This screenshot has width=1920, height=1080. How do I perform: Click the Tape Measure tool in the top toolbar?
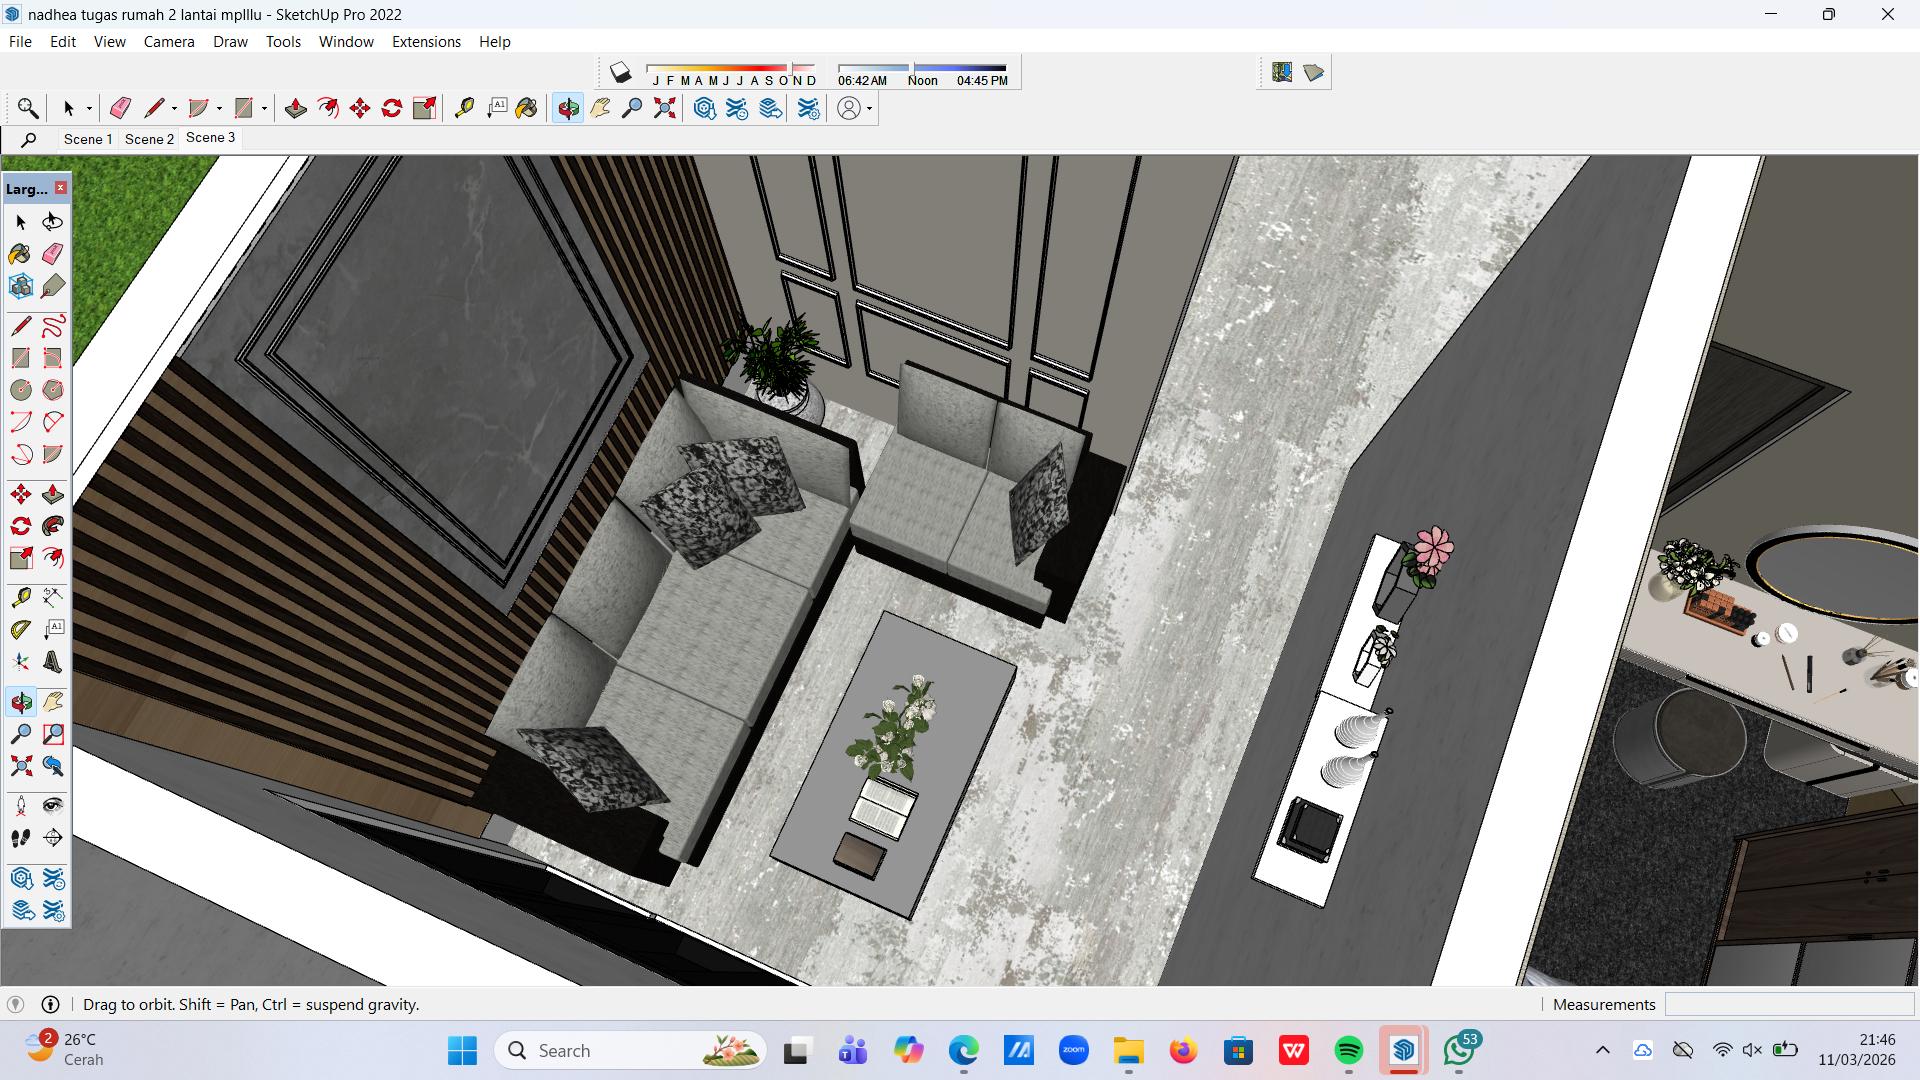coord(464,108)
